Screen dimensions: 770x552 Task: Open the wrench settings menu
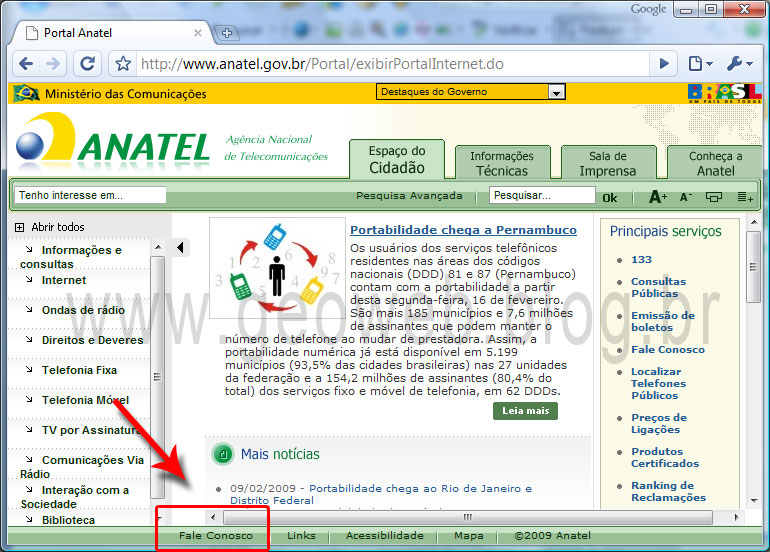point(739,64)
